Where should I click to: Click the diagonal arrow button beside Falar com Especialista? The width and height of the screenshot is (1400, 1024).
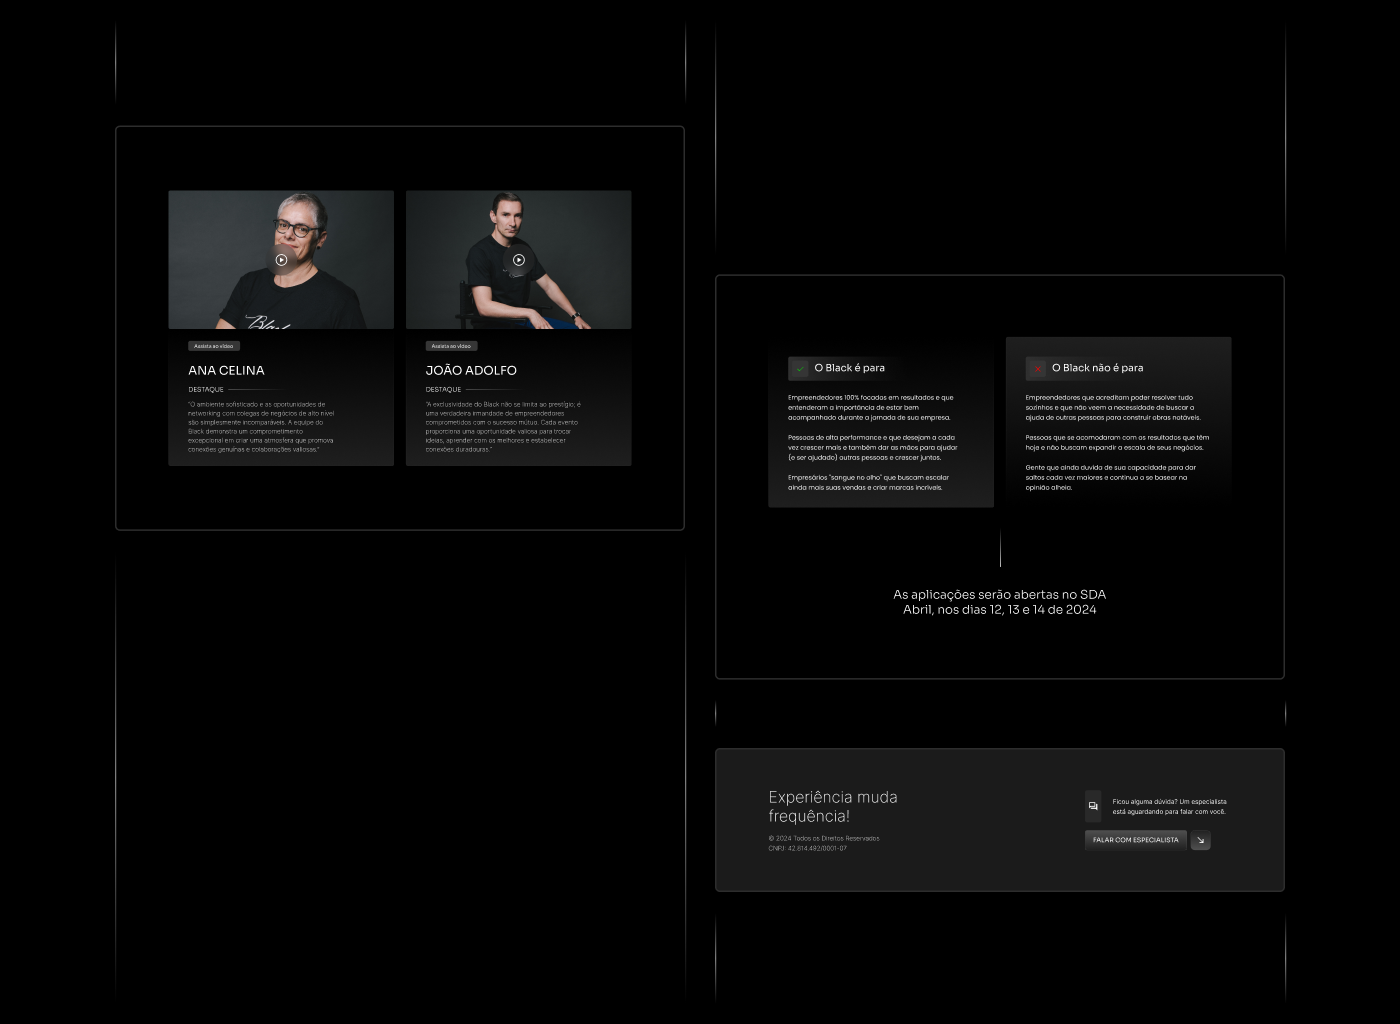point(1201,840)
